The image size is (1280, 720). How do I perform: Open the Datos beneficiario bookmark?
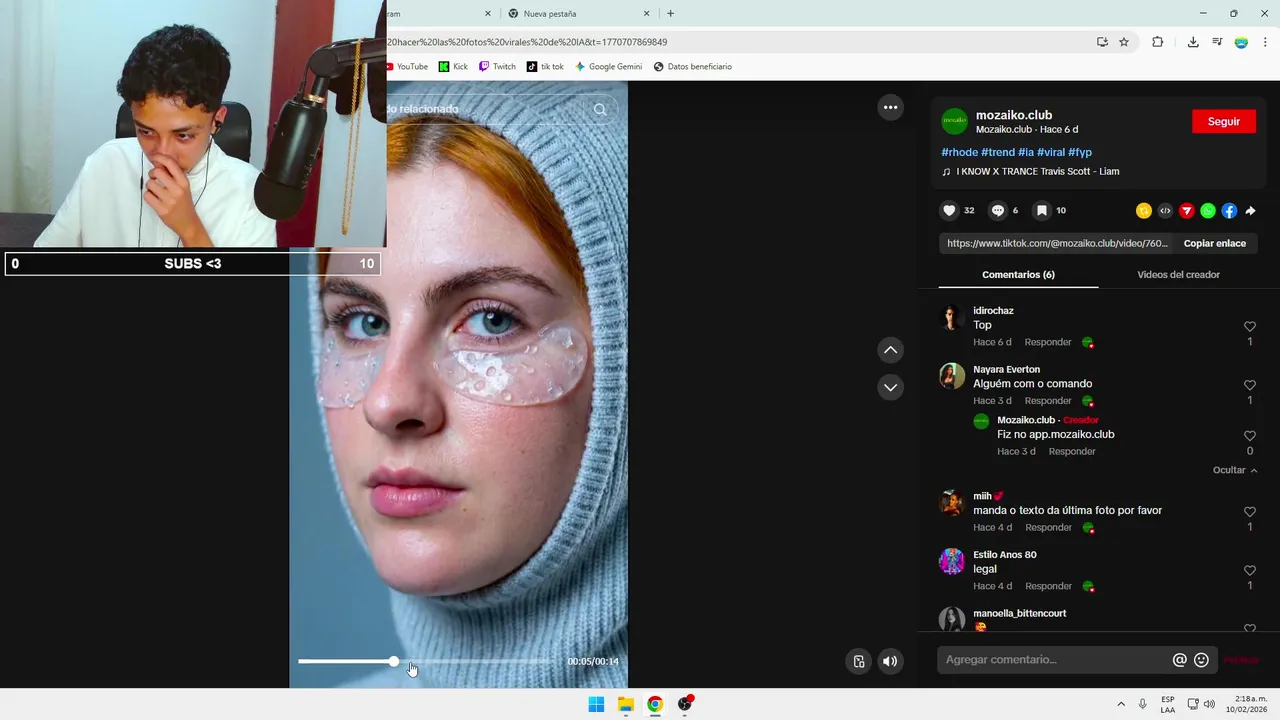[x=692, y=67]
